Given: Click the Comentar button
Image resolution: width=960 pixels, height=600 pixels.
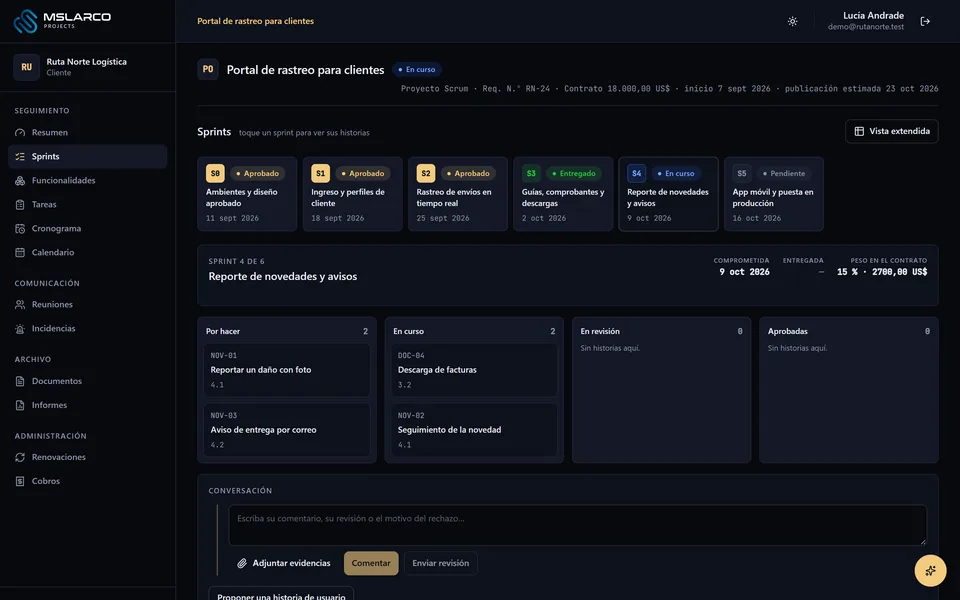Looking at the screenshot, I should tap(371, 563).
